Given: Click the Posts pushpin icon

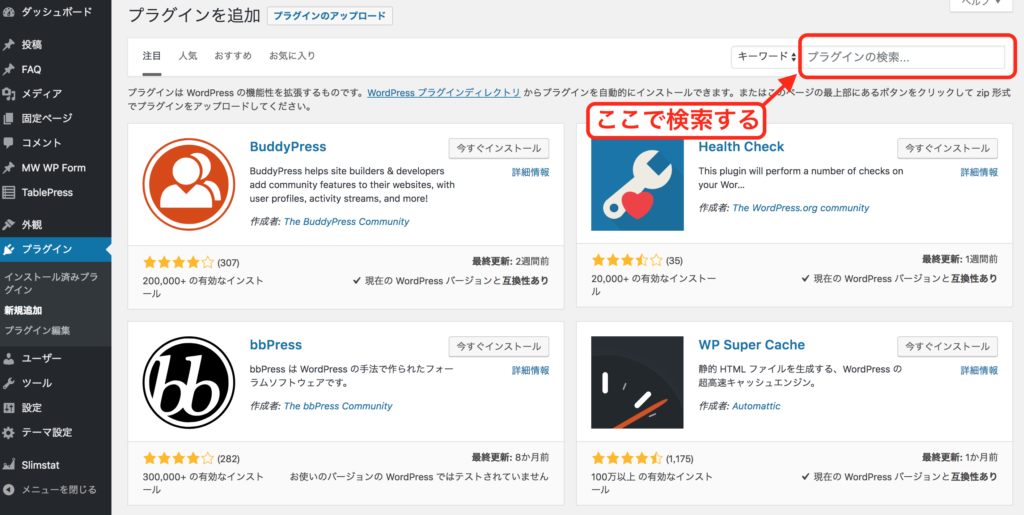Looking at the screenshot, I should pyautogui.click(x=9, y=45).
